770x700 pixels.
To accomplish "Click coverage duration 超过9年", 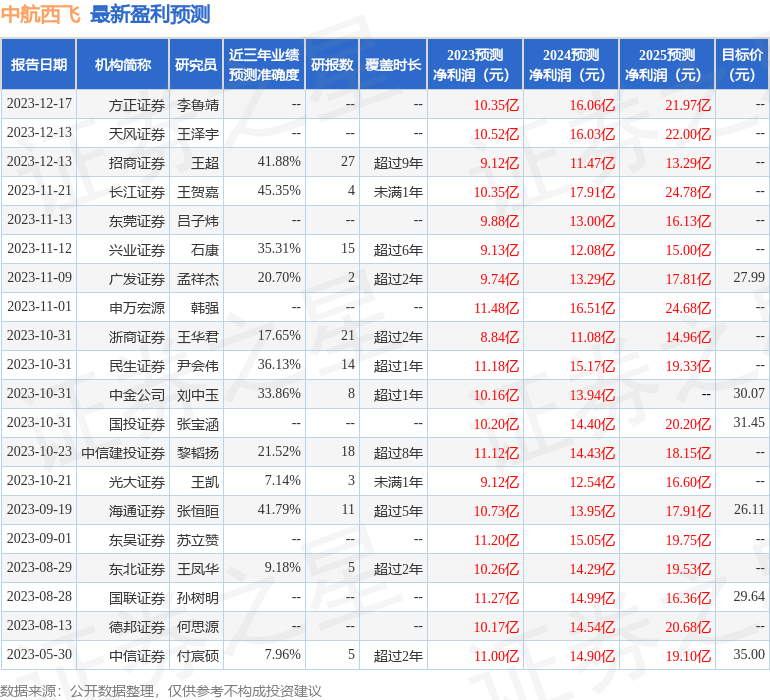I will click(398, 163).
